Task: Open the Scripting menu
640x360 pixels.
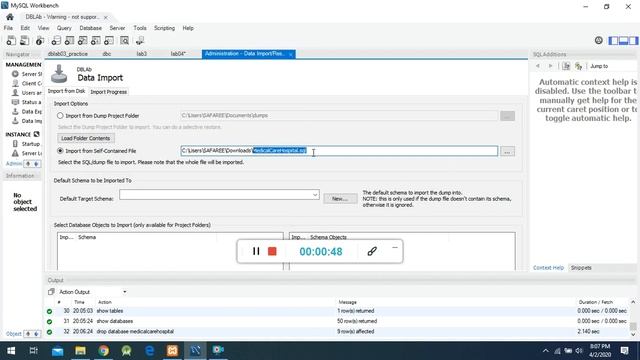Action: [164, 28]
